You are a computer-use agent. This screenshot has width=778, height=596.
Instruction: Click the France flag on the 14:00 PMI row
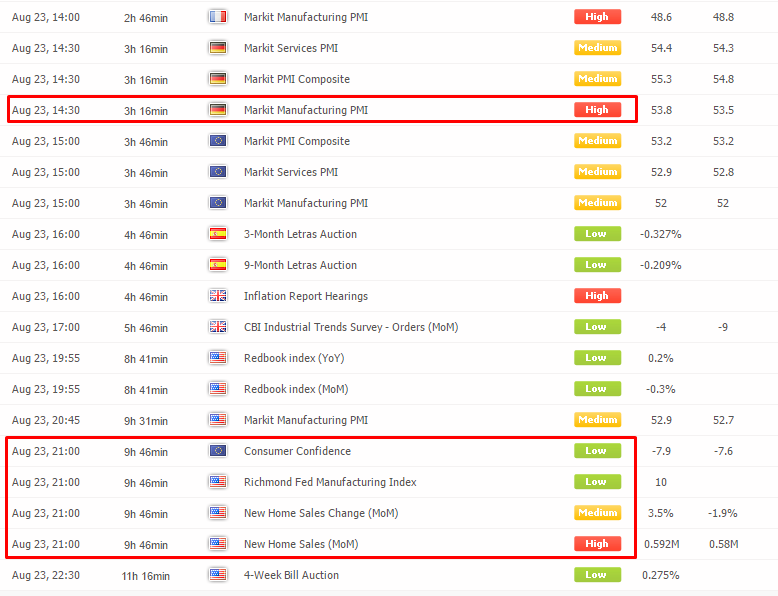[218, 17]
